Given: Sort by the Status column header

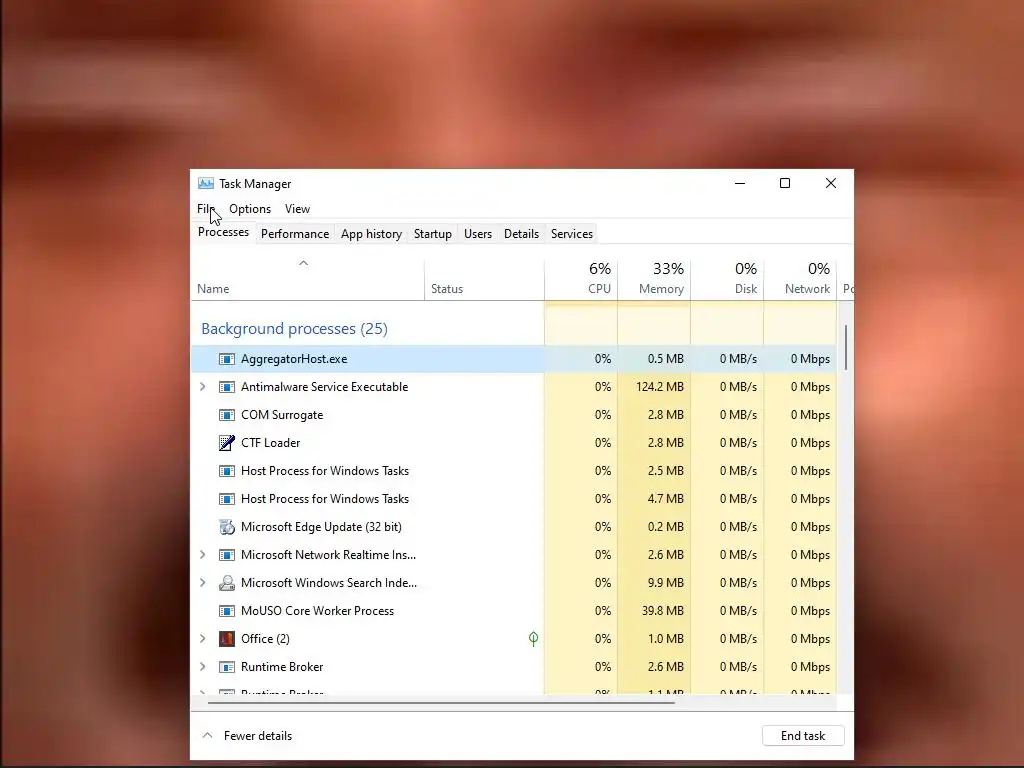Looking at the screenshot, I should [484, 280].
